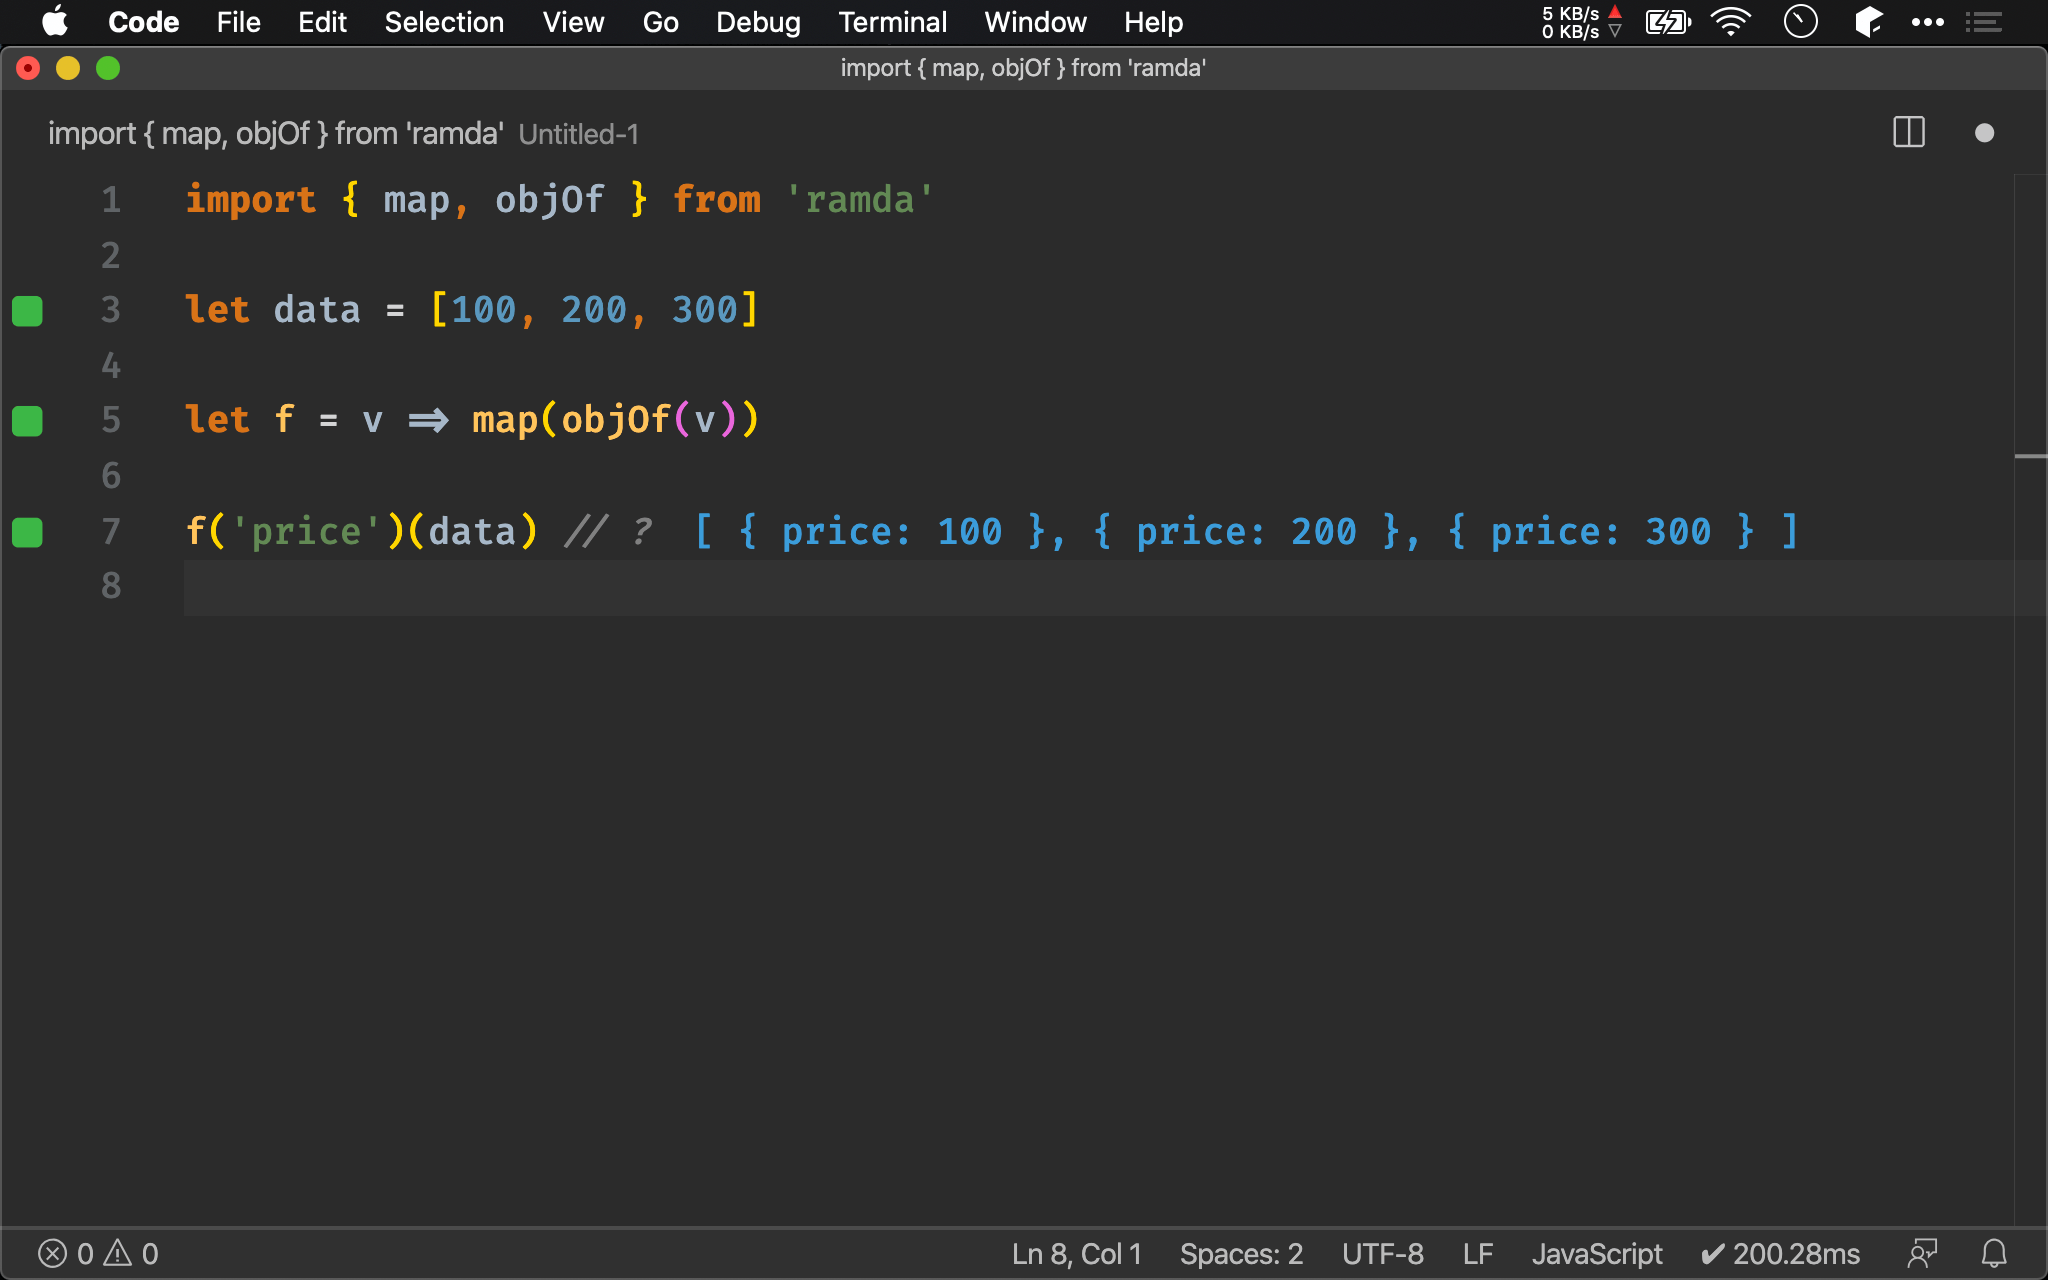Viewport: 2048px width, 1280px height.
Task: Open the Terminal menu
Action: (889, 22)
